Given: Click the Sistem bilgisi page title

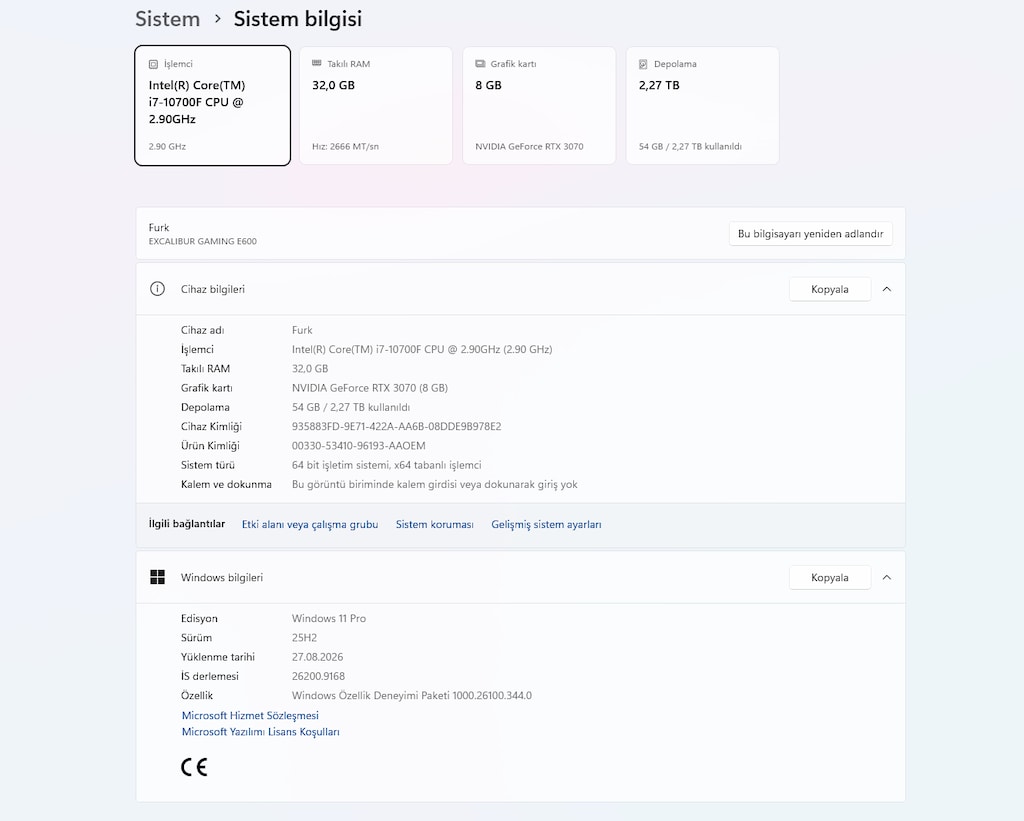Looking at the screenshot, I should (x=298, y=19).
